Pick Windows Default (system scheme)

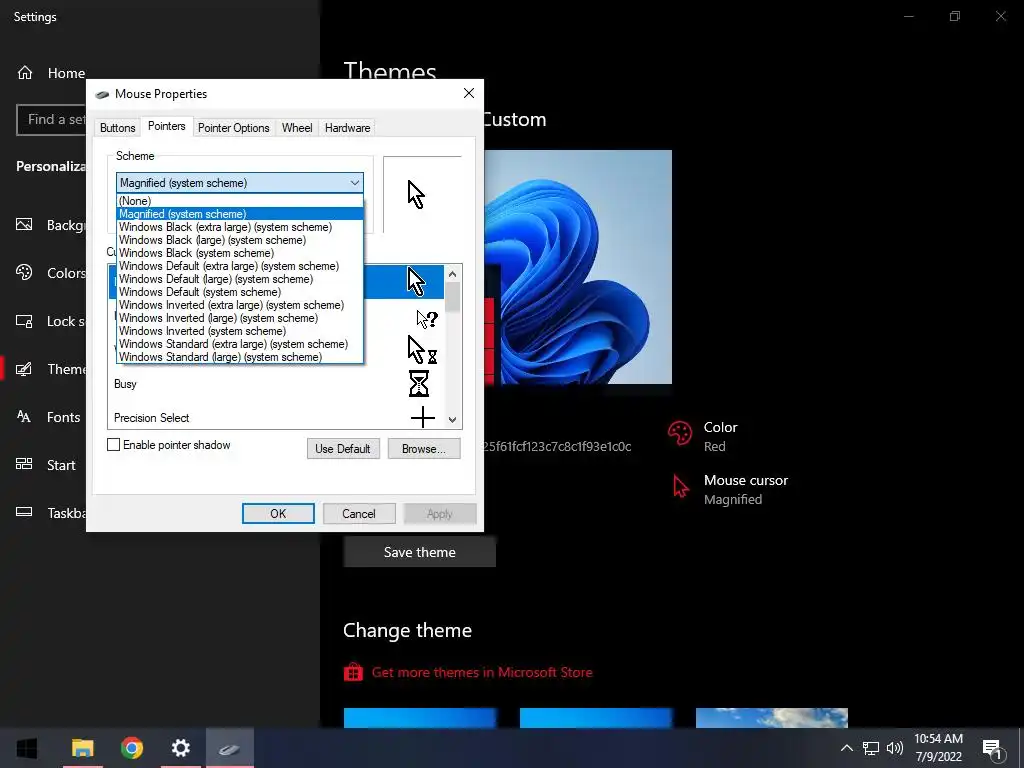tap(240, 292)
